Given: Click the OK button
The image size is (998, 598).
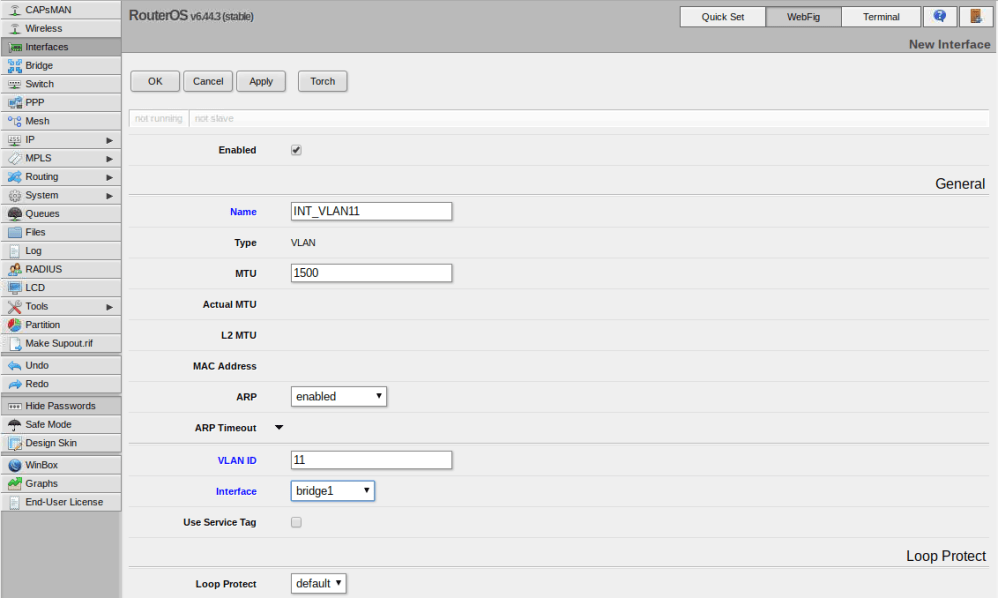Looking at the screenshot, I should 155,81.
